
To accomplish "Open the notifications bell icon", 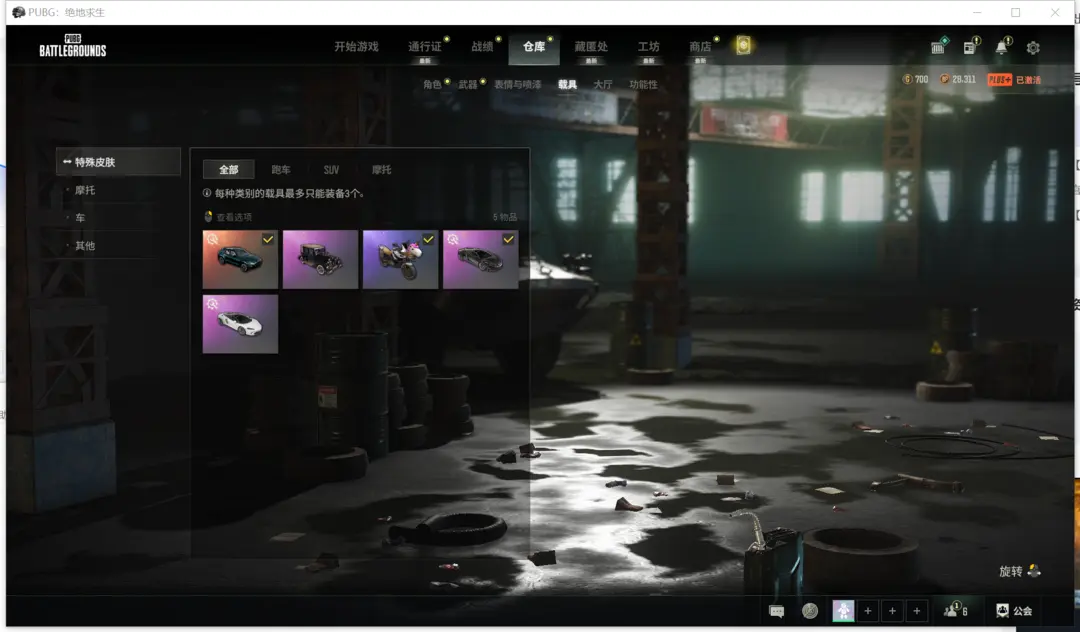I will (x=1001, y=48).
